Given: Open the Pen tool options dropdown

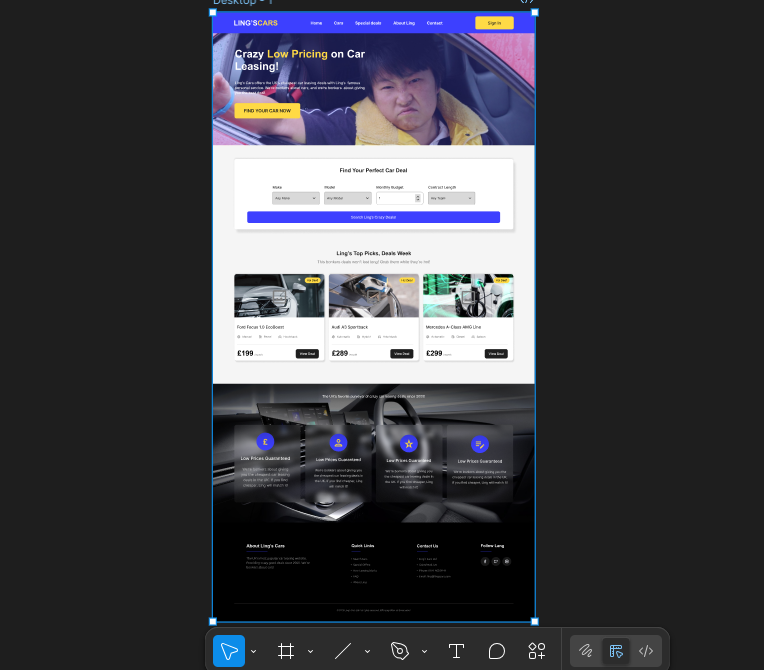Looking at the screenshot, I should (424, 651).
